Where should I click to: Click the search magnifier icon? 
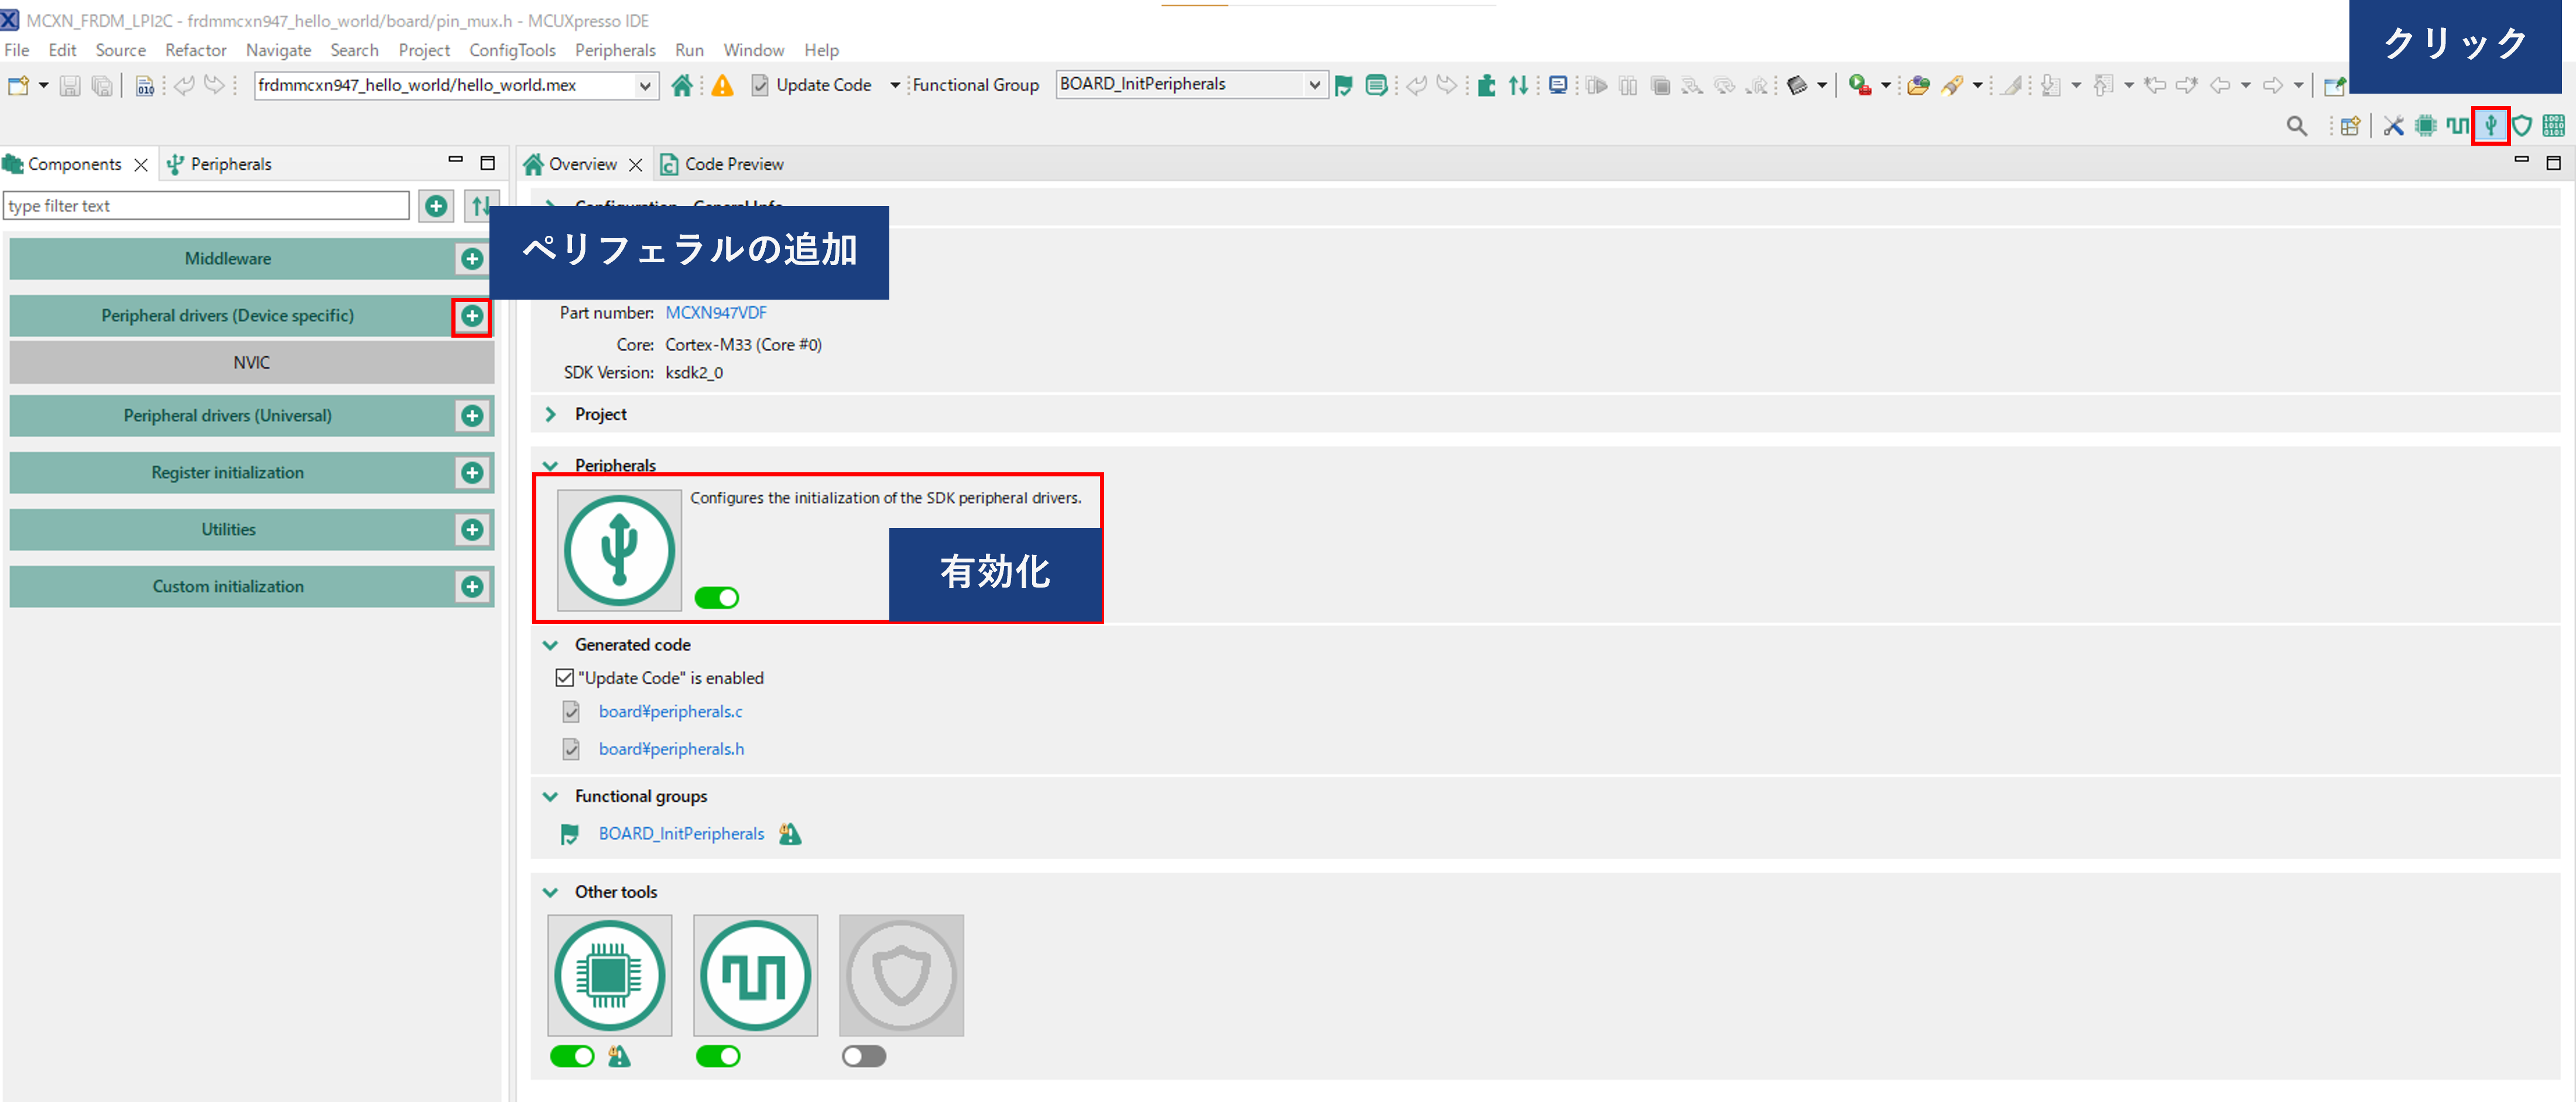click(2297, 125)
